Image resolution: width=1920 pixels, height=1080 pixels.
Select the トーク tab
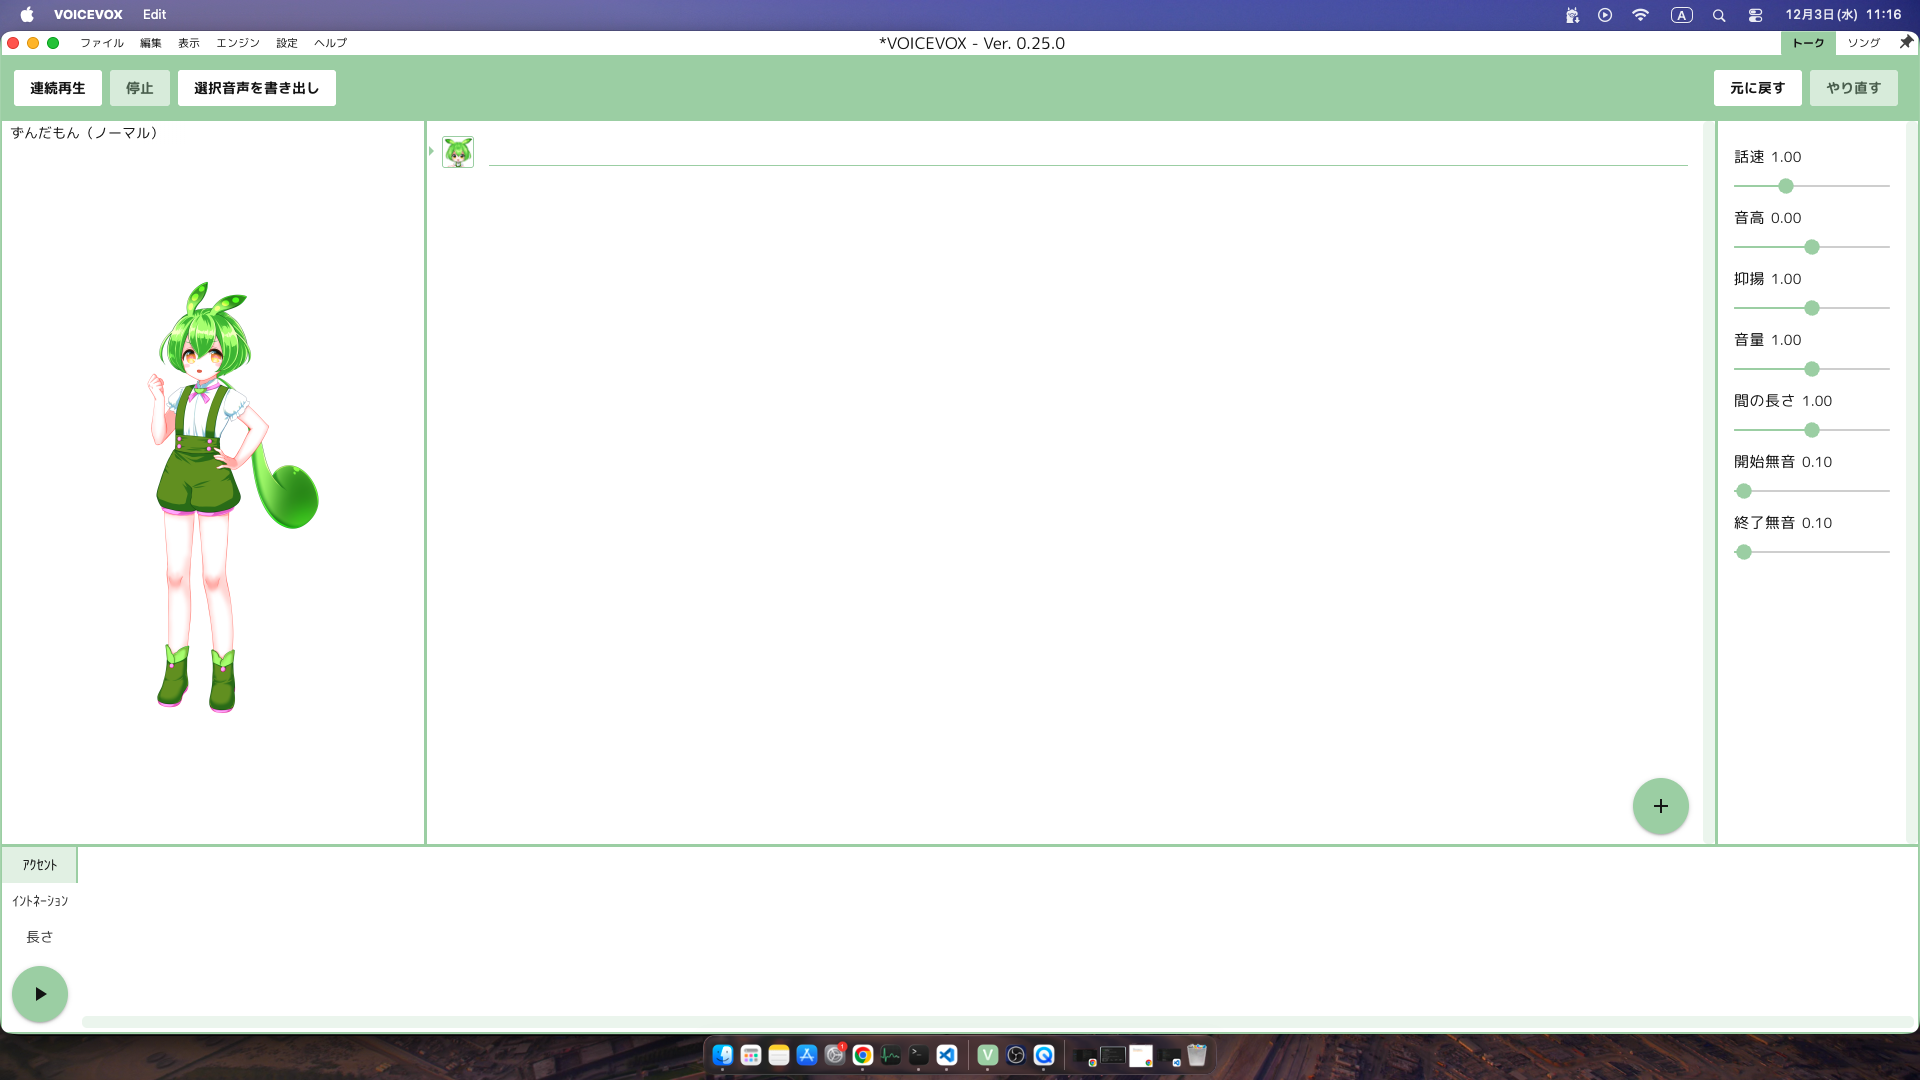pos(1807,43)
